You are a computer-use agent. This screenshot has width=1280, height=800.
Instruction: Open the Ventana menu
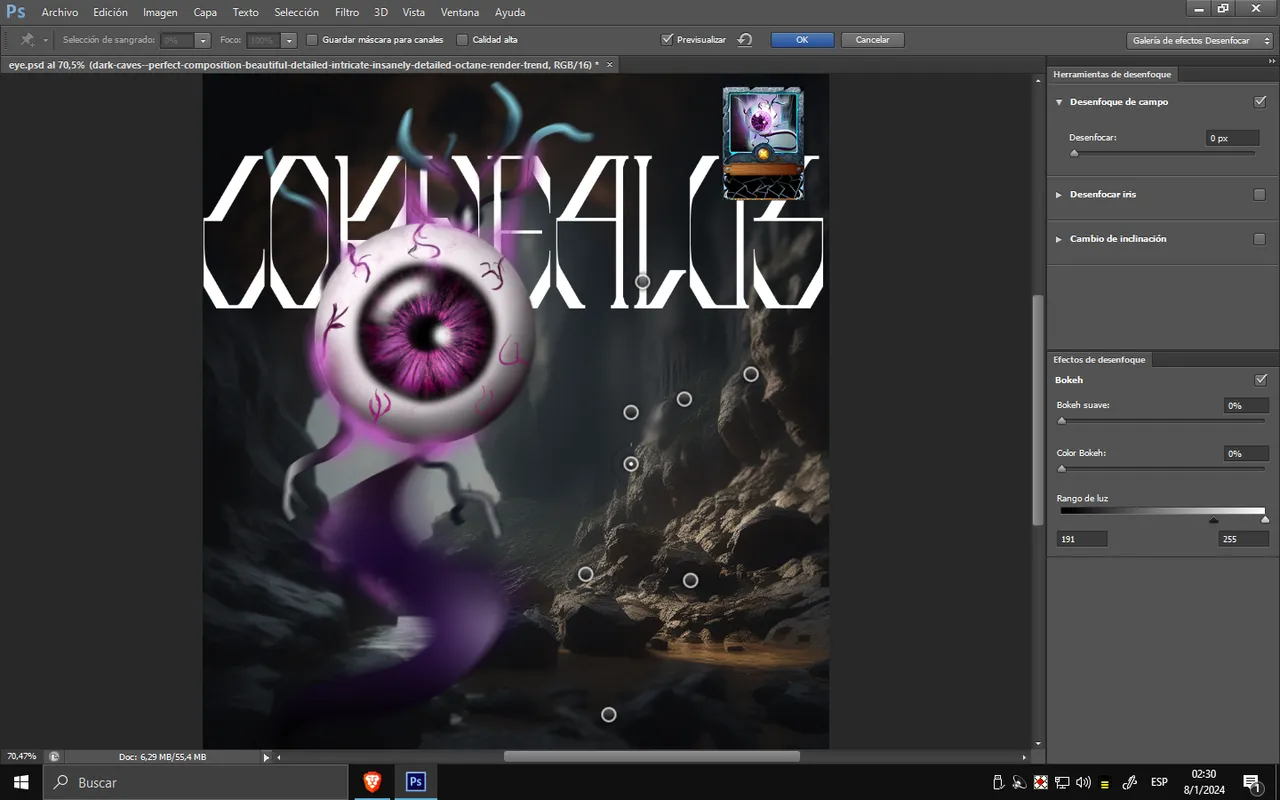(x=459, y=13)
